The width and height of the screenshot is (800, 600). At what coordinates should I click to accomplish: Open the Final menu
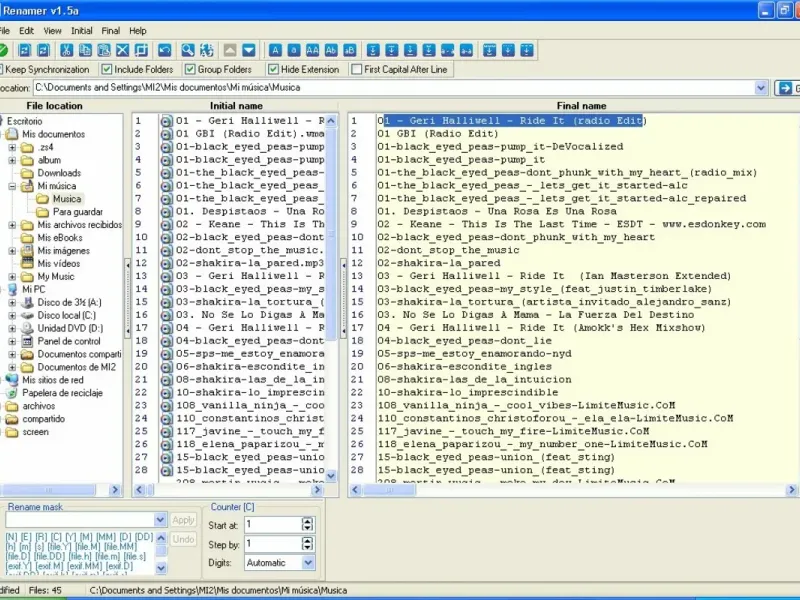click(110, 31)
